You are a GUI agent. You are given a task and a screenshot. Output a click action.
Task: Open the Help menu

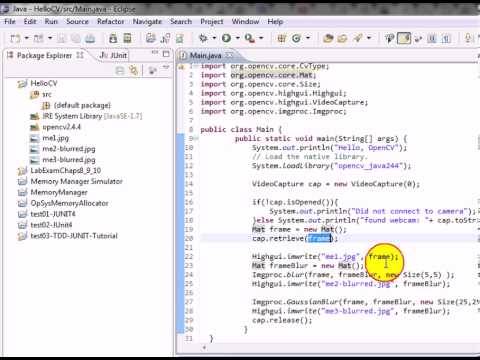(275, 22)
